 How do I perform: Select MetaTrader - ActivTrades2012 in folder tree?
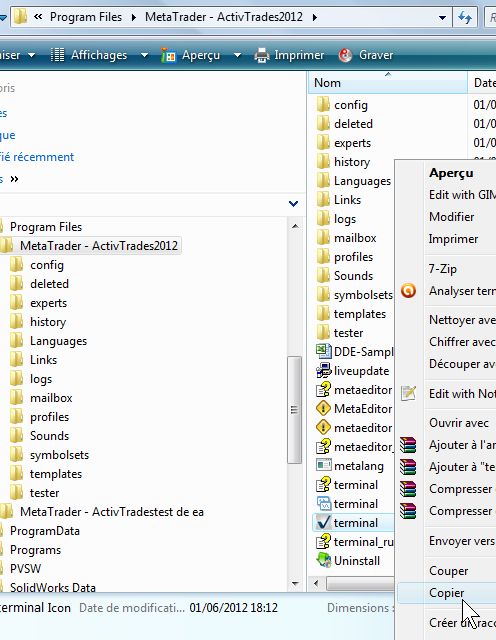tap(98, 246)
